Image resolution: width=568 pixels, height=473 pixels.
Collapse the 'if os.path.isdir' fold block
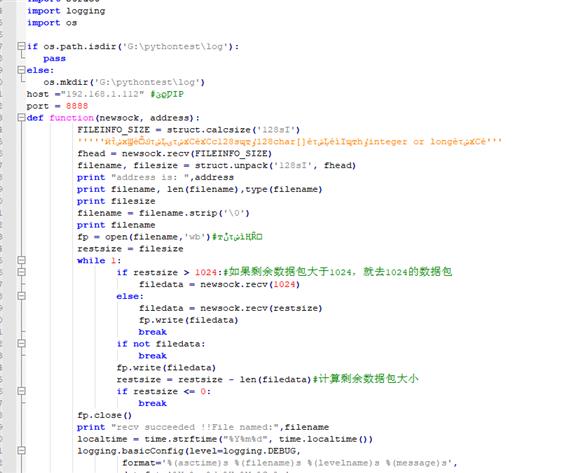(x=21, y=46)
